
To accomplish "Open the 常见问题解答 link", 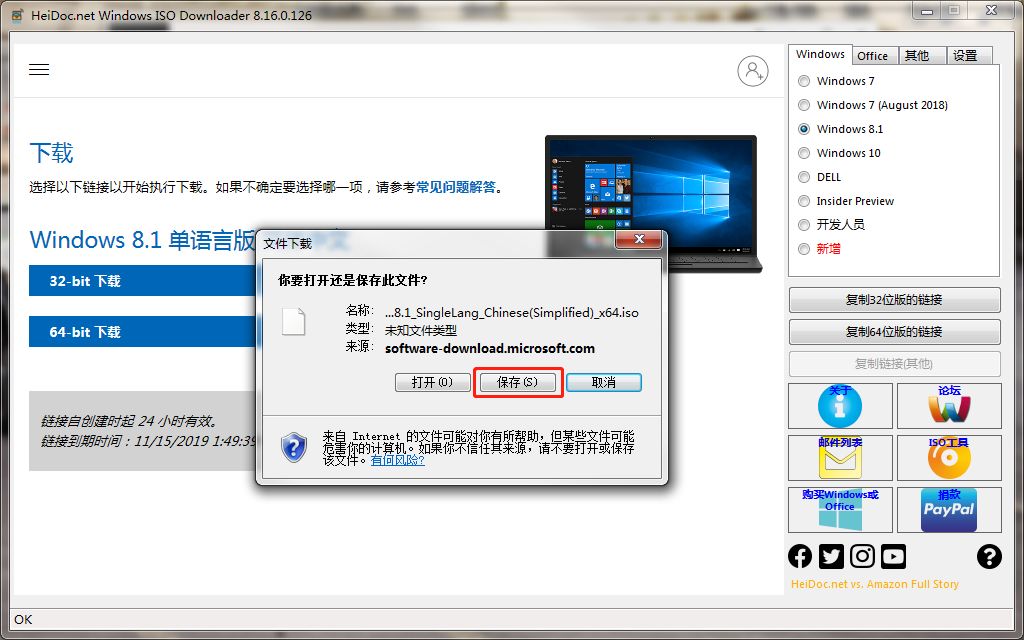I will click(456, 187).
